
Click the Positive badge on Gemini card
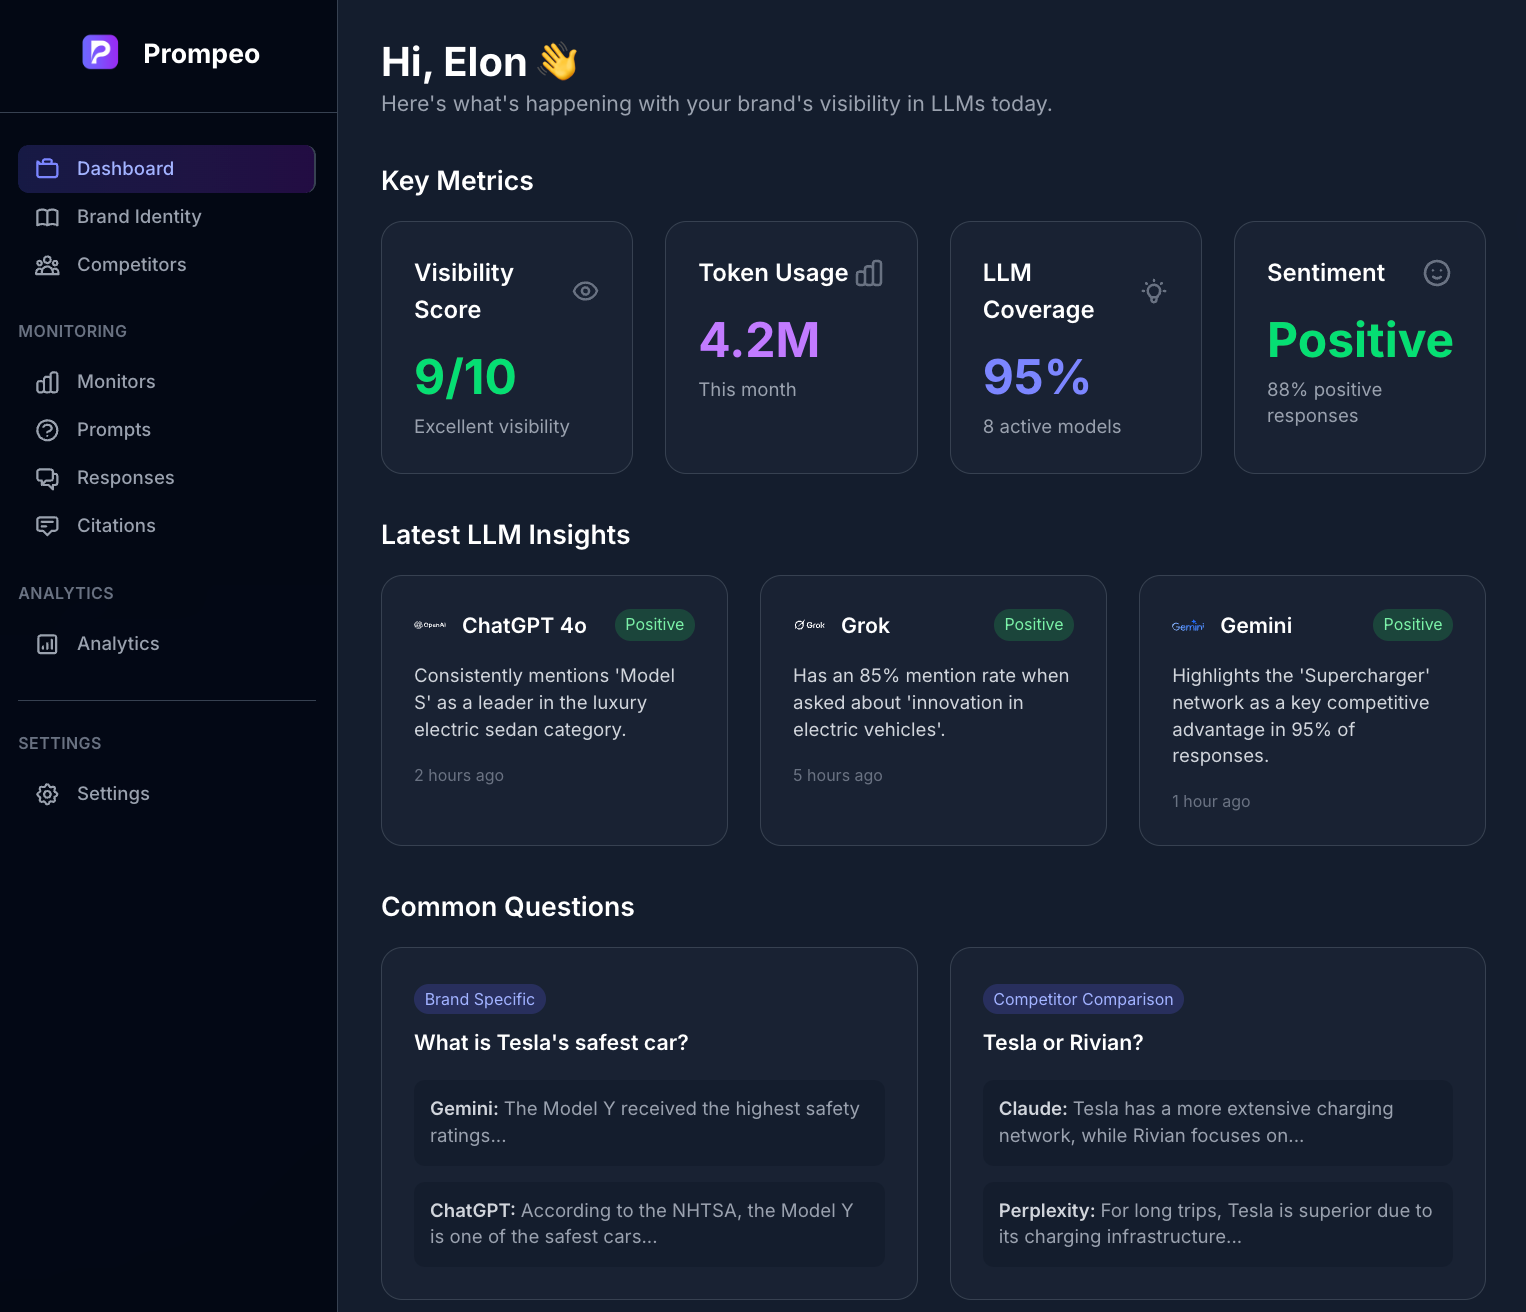[1413, 625]
